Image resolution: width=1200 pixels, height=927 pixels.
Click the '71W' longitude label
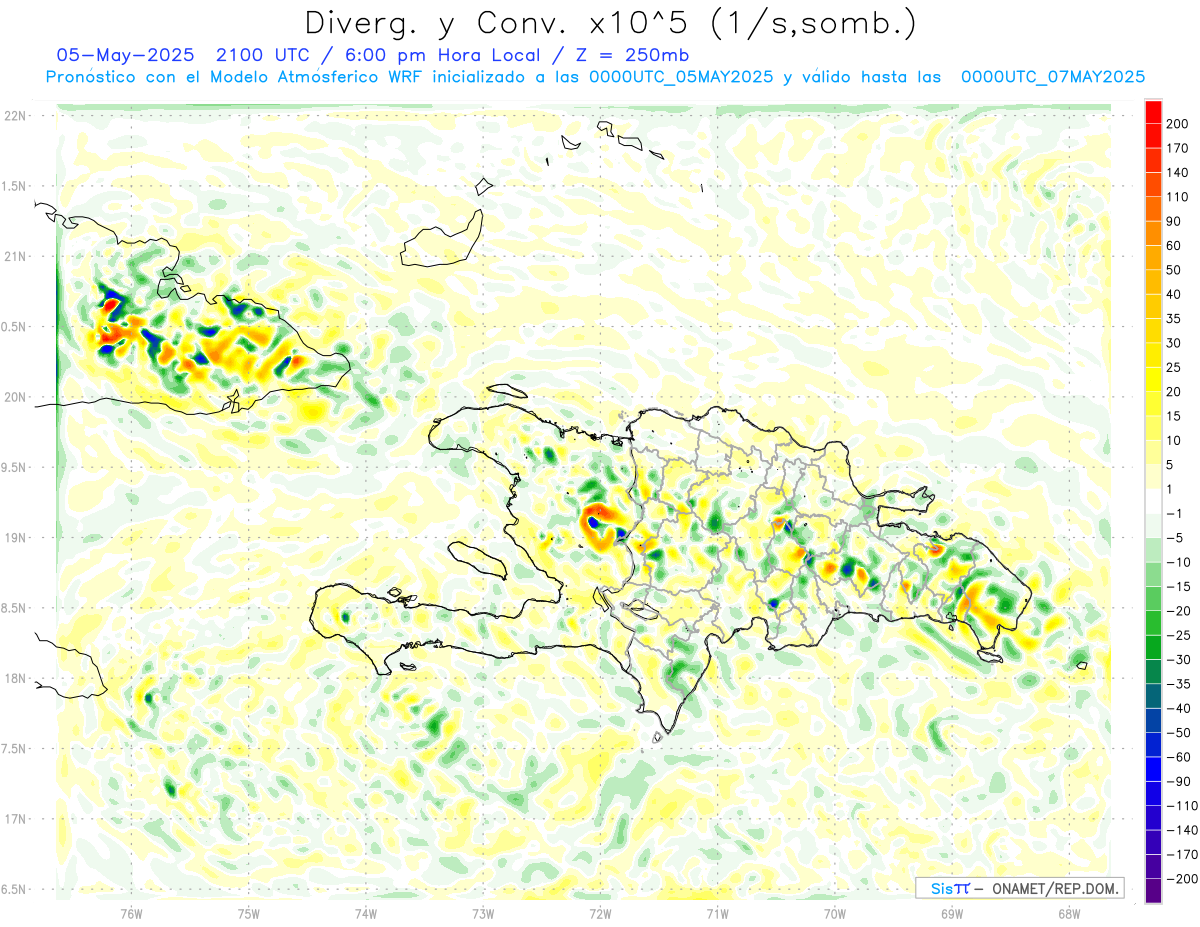tap(717, 914)
